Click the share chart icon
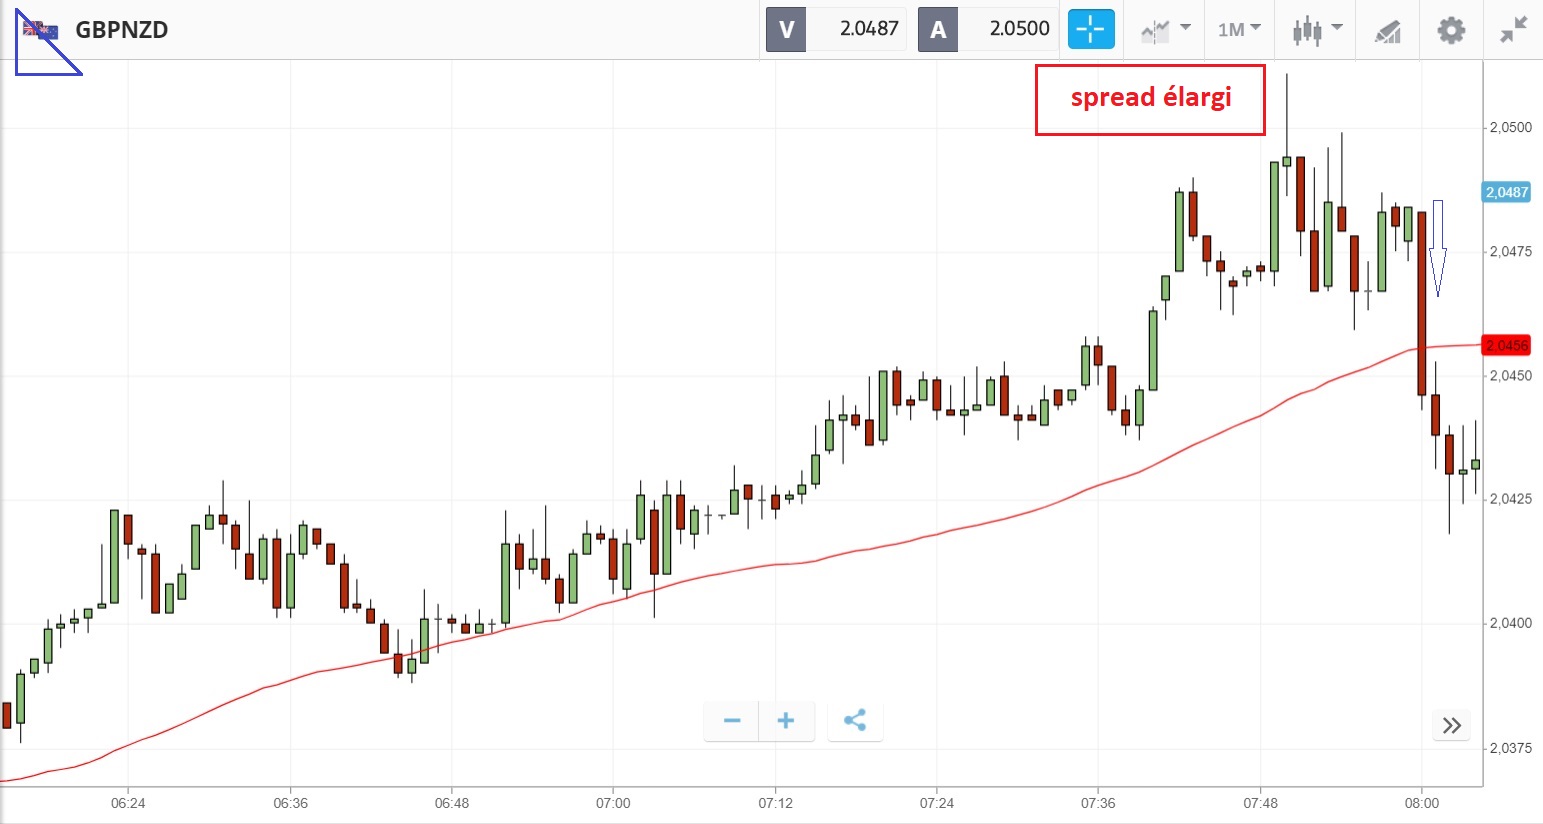1543x824 pixels. pos(855,721)
